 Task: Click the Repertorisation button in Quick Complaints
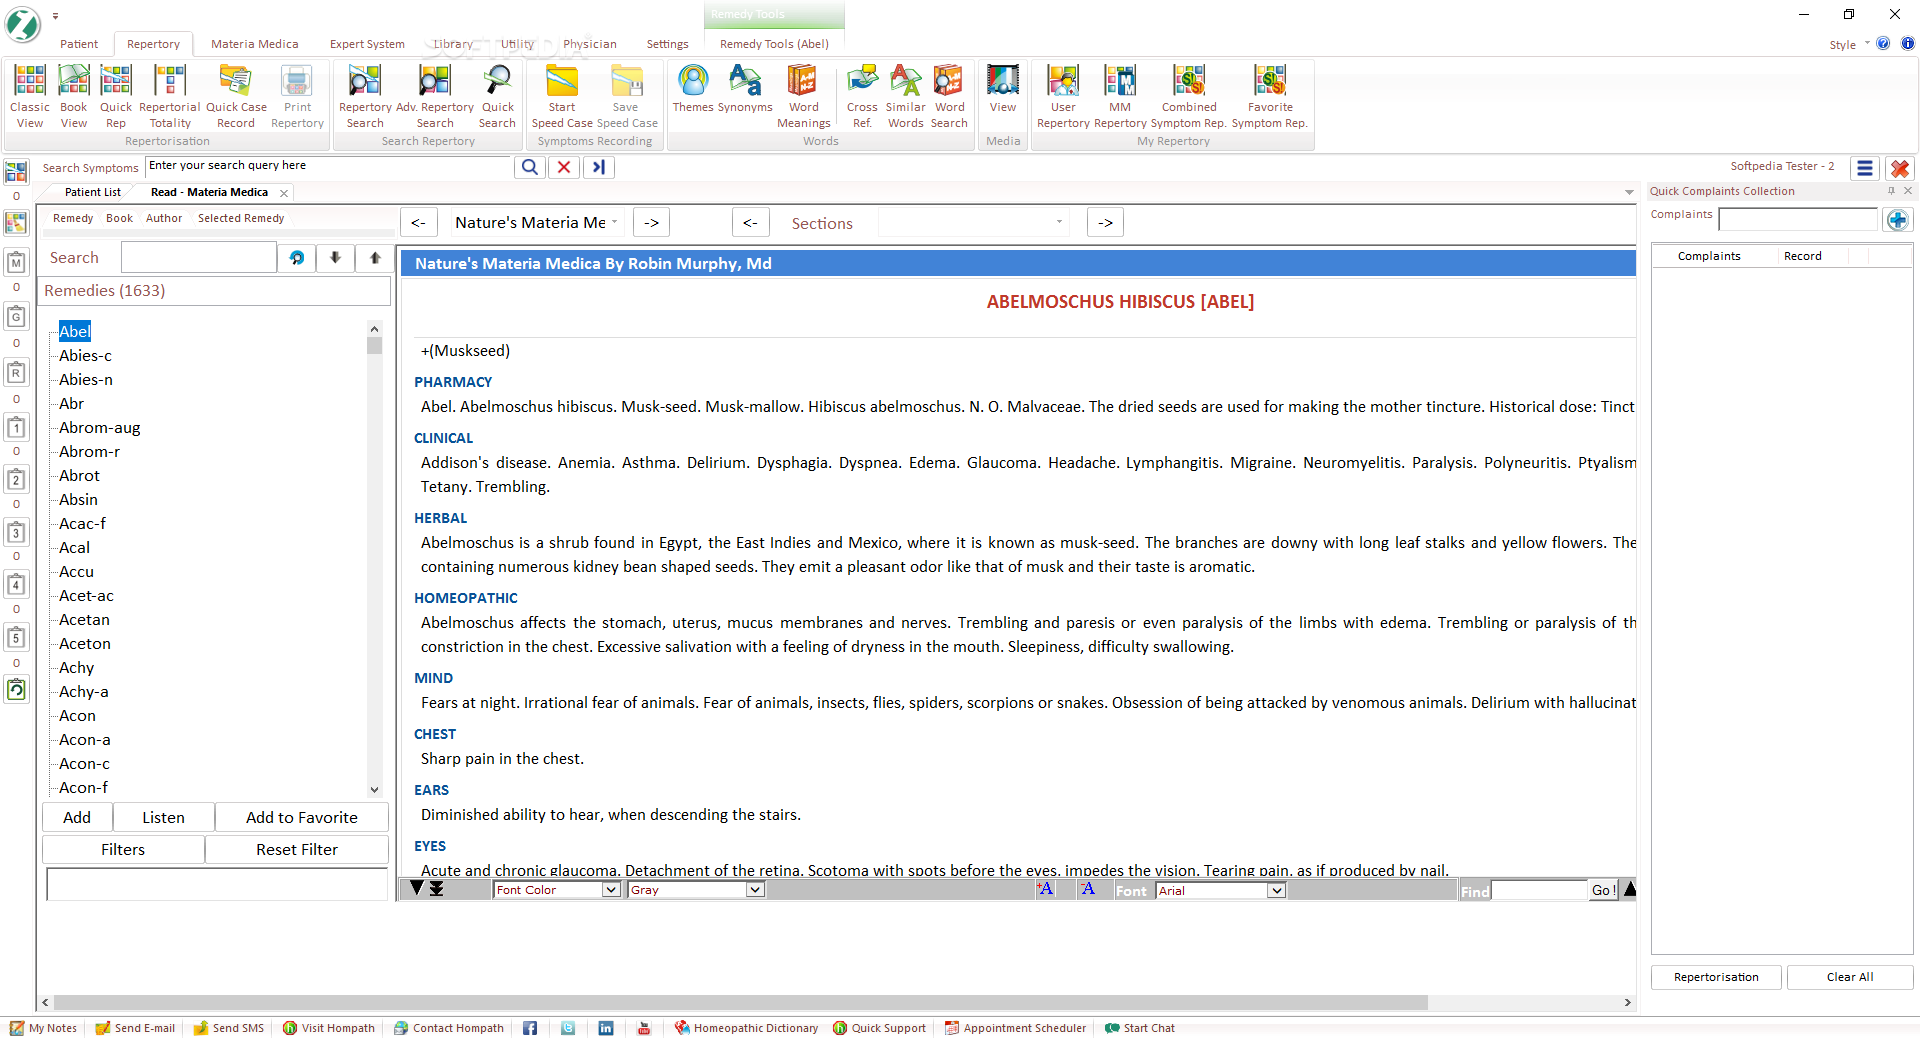[1716, 977]
